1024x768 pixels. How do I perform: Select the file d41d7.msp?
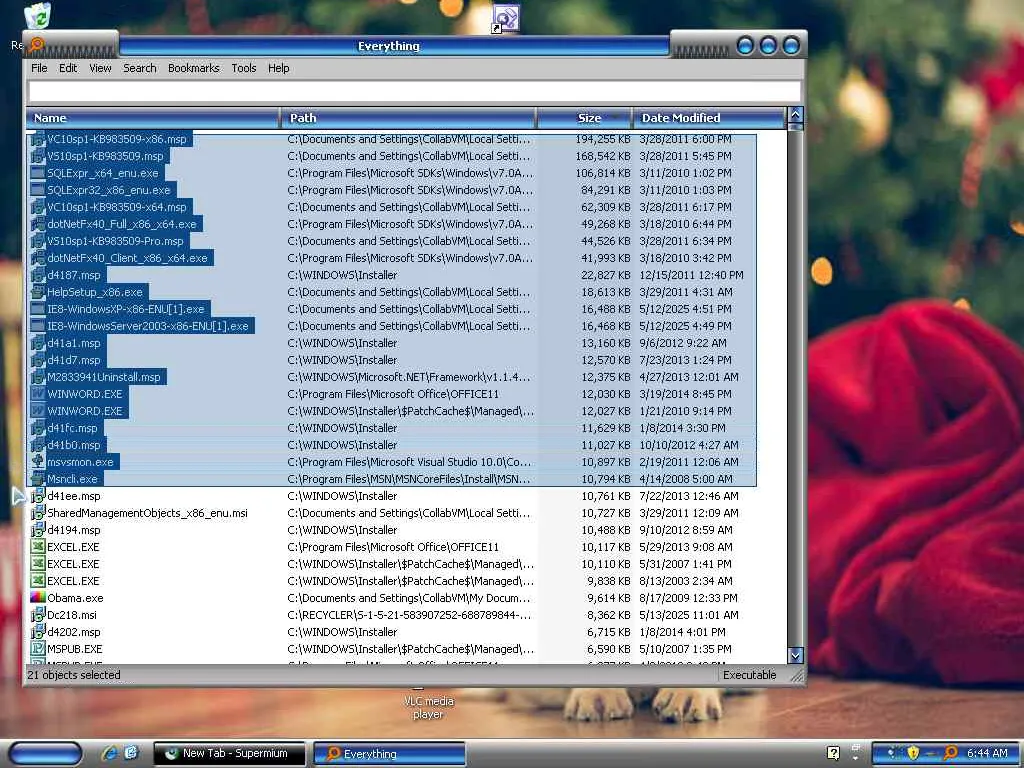pos(74,360)
